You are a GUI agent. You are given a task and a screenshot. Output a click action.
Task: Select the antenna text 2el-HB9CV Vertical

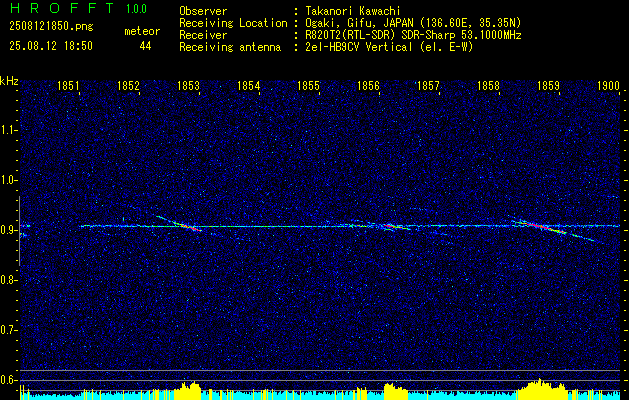[359, 47]
